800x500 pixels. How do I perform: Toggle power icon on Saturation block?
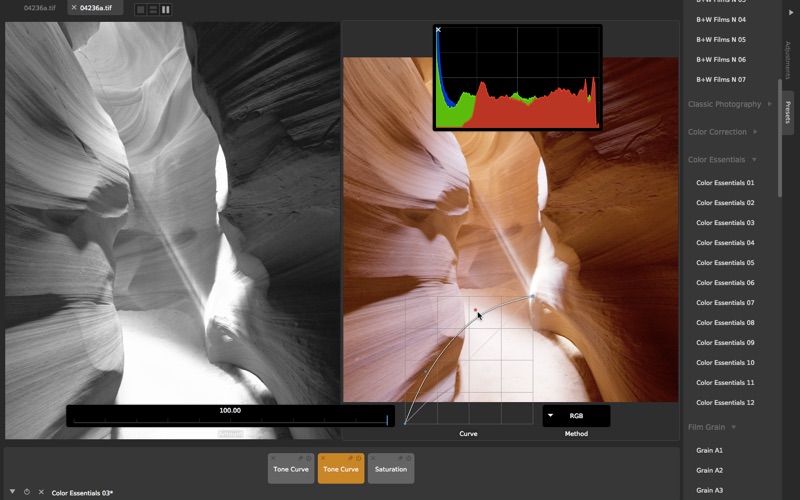[x=409, y=458]
